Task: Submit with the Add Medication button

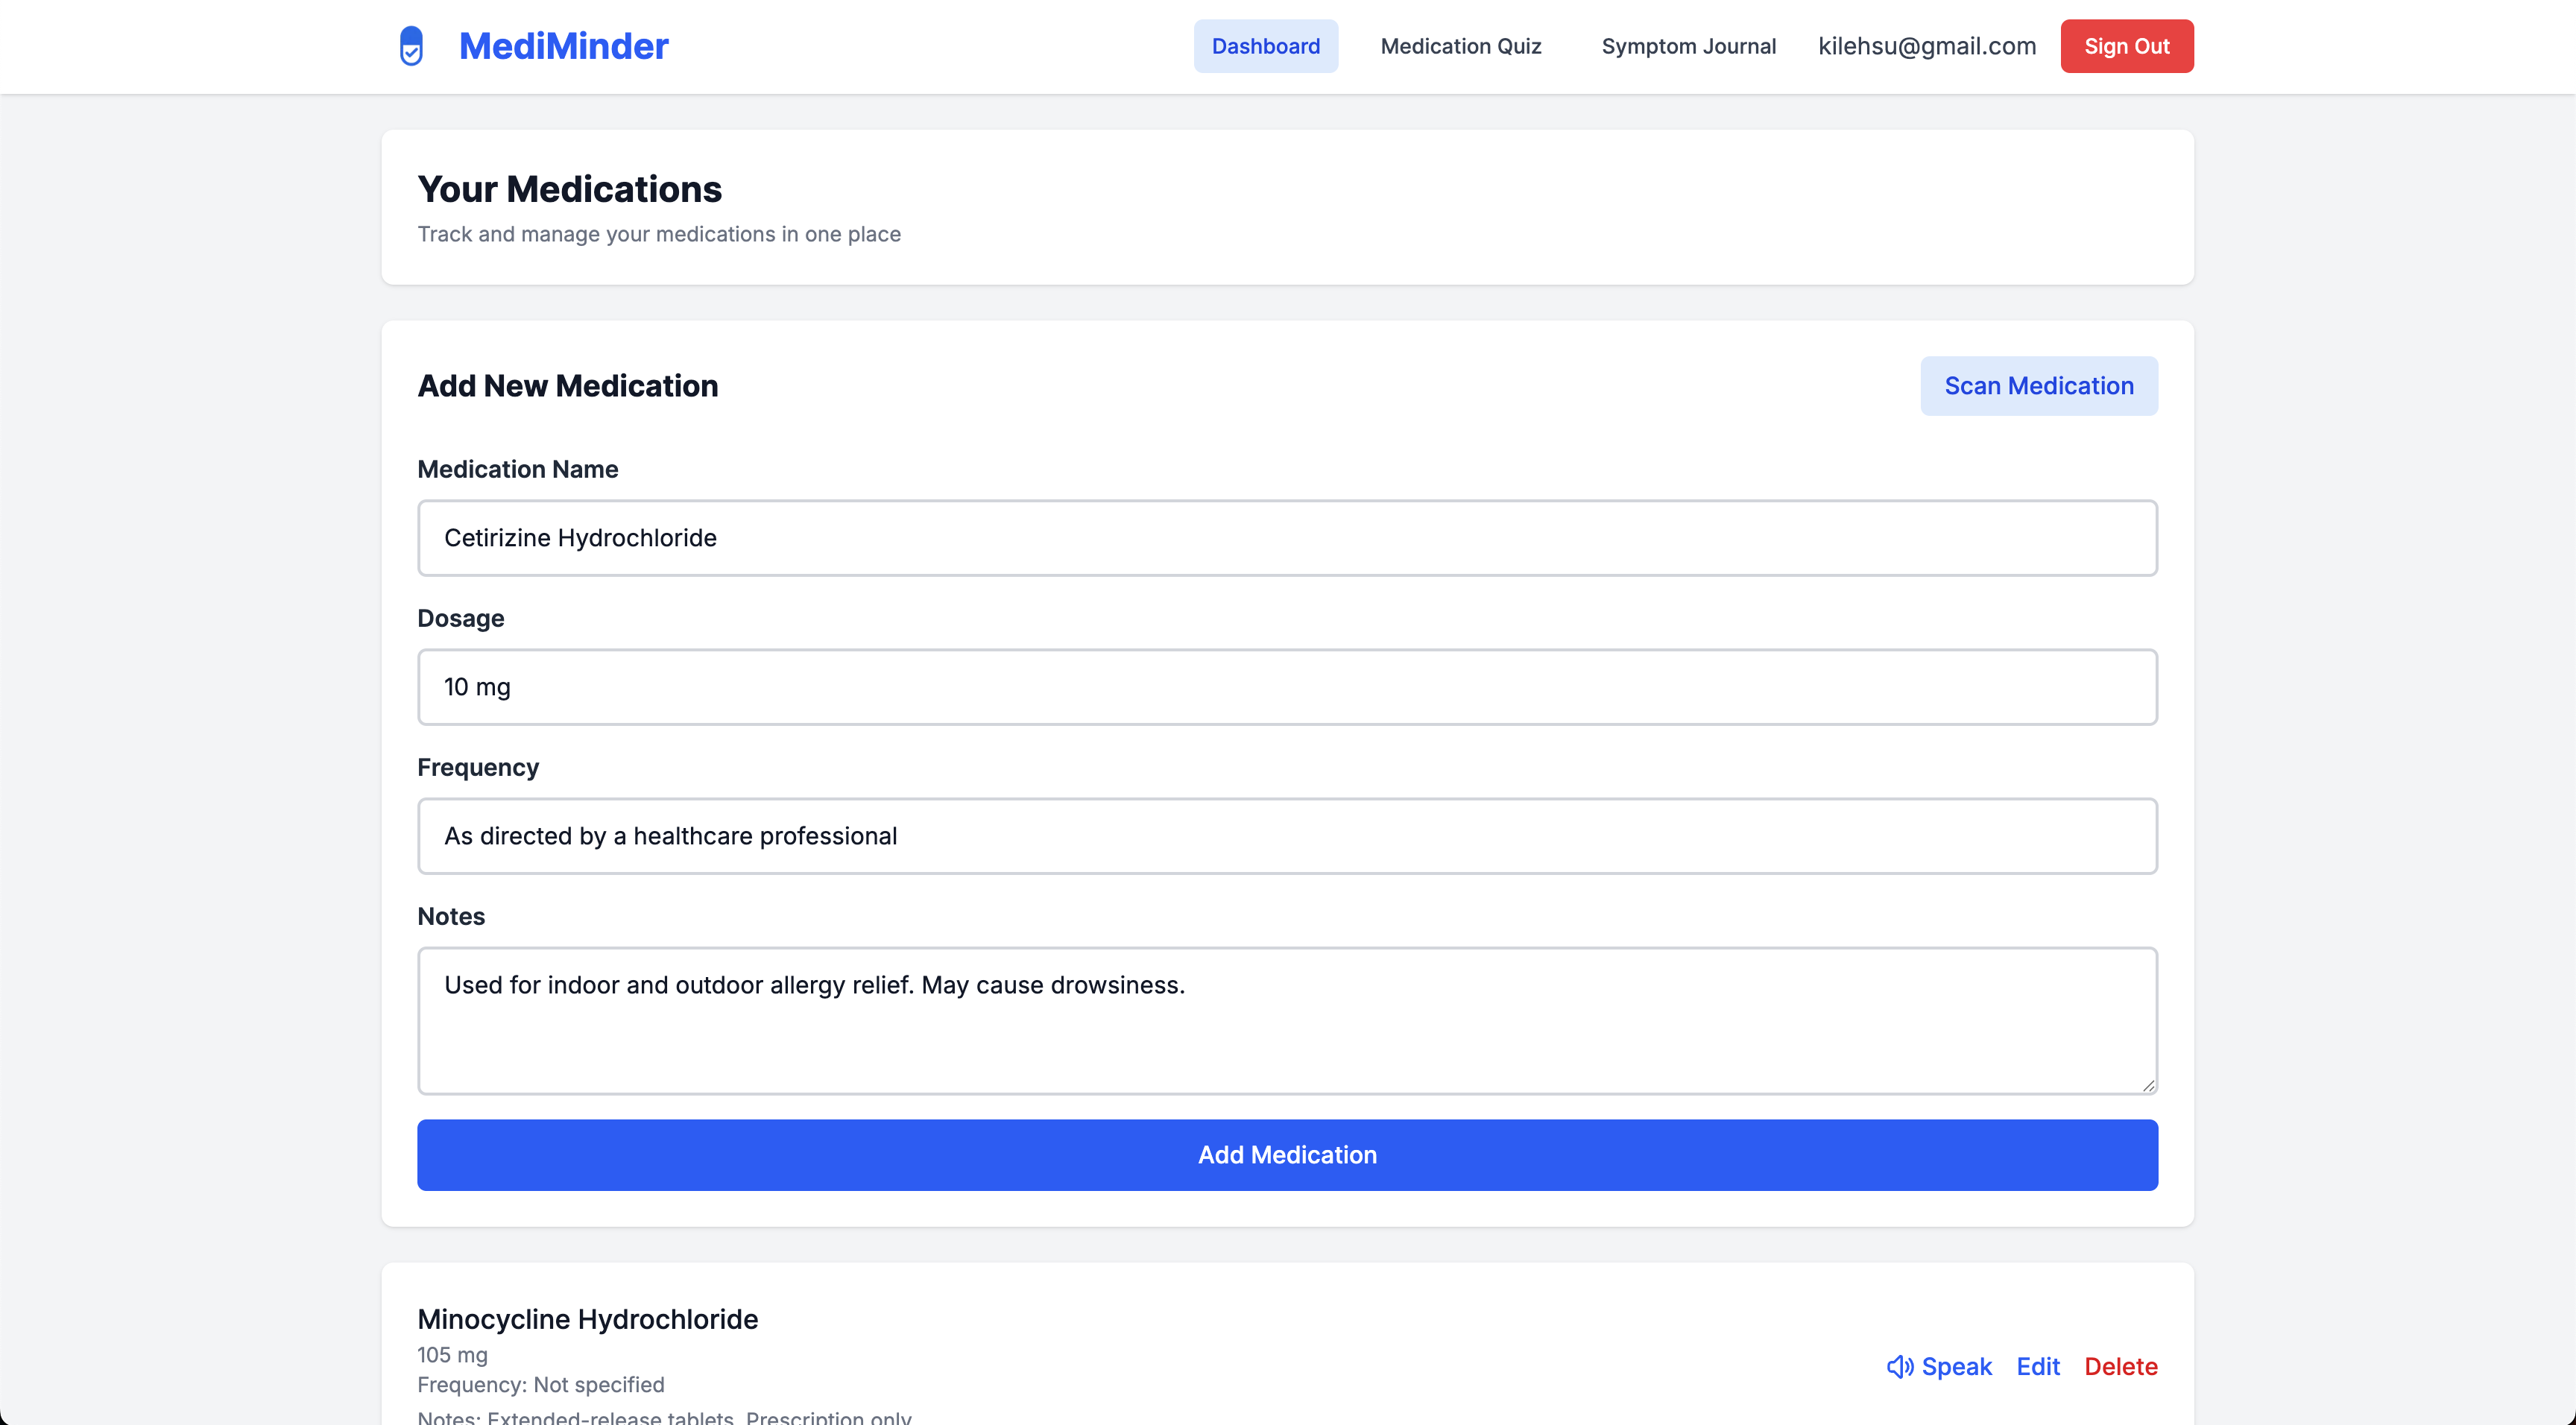Action: 1287,1155
